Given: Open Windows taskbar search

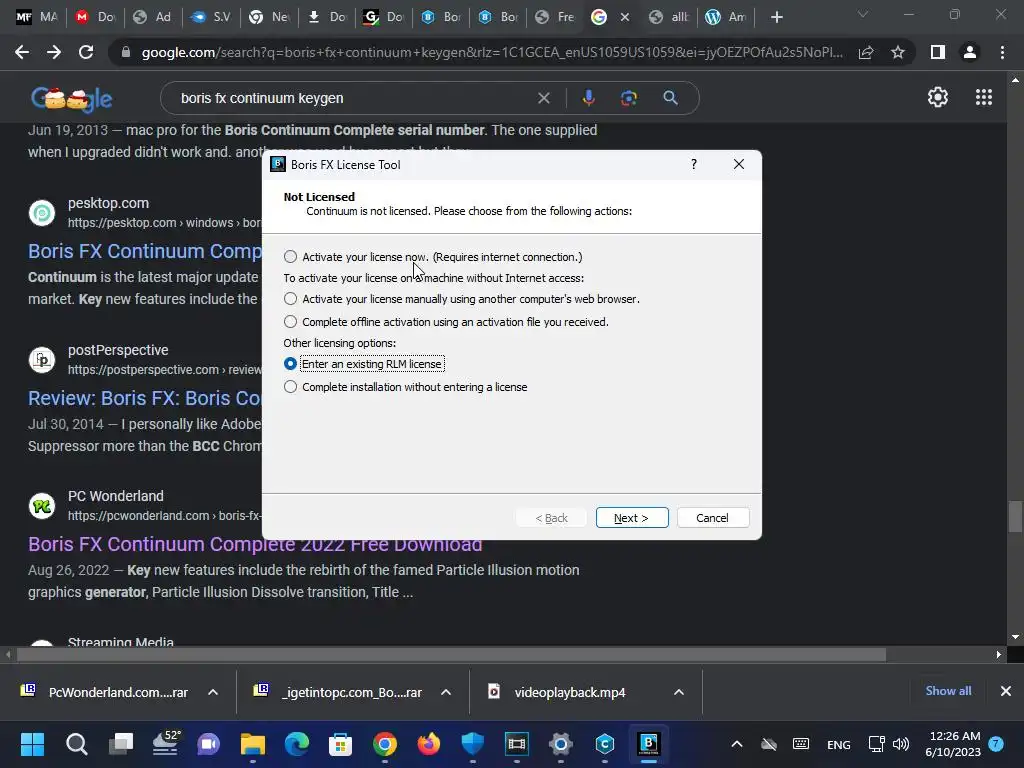Looking at the screenshot, I should click(x=76, y=744).
